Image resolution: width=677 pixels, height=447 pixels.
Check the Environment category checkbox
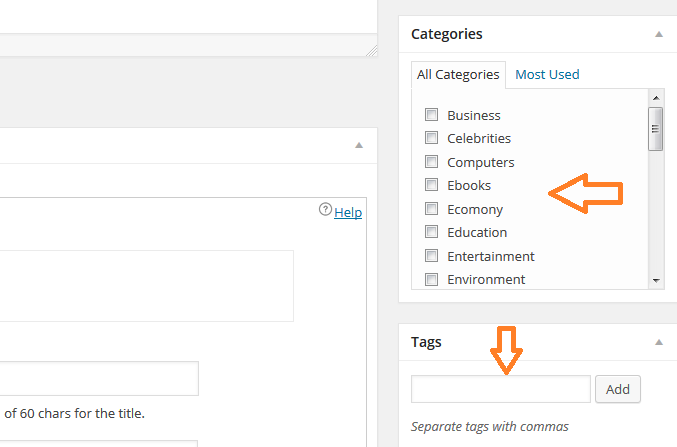432,279
